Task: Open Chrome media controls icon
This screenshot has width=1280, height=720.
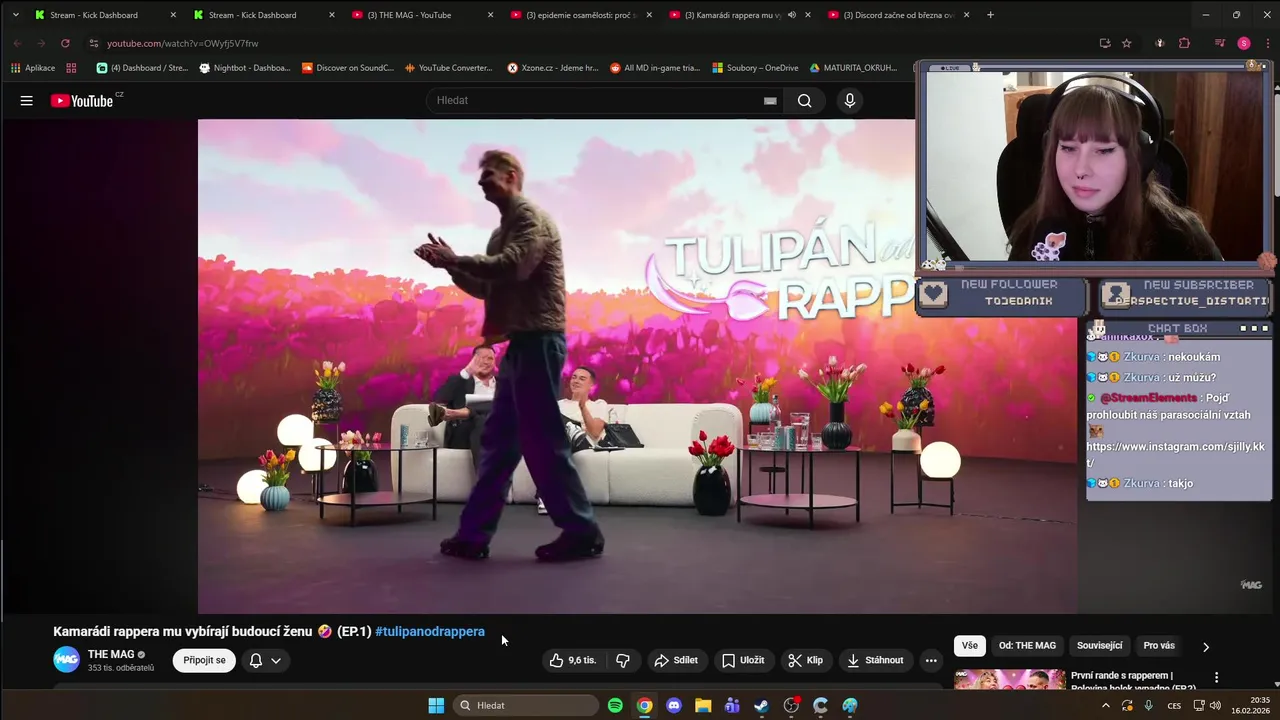Action: coord(1220,43)
